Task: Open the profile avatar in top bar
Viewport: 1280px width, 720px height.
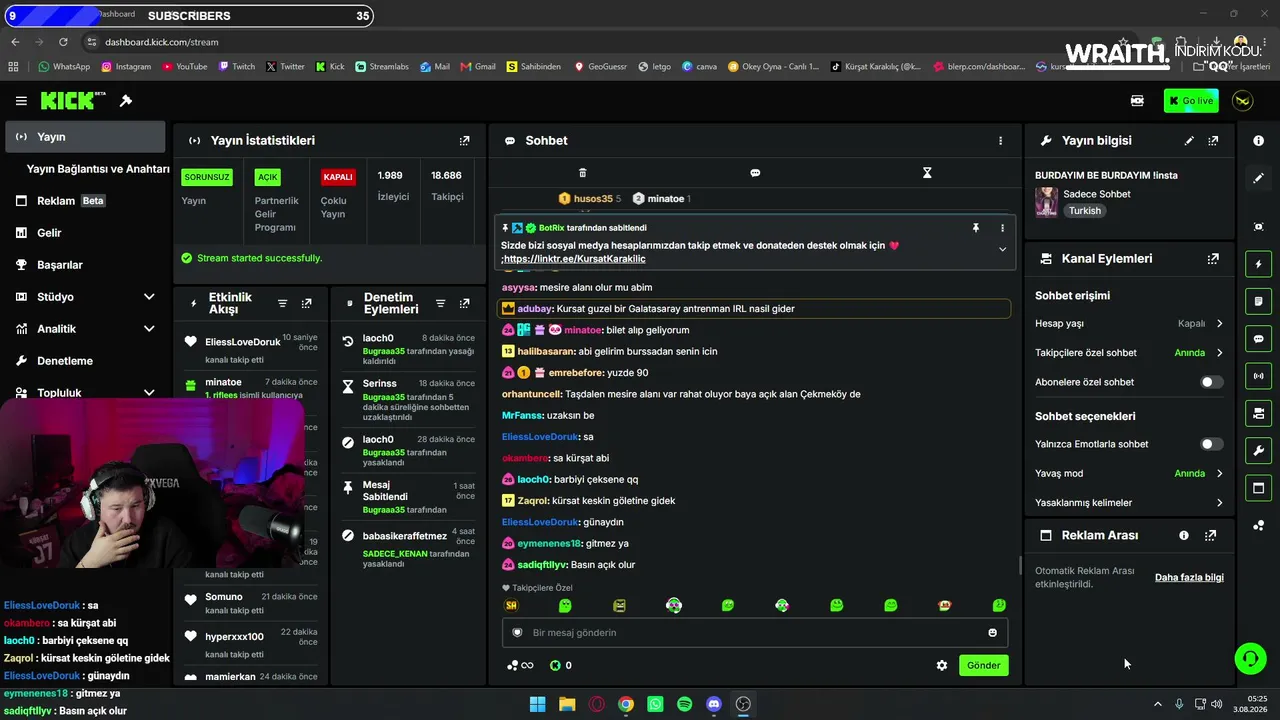Action: (x=1243, y=101)
